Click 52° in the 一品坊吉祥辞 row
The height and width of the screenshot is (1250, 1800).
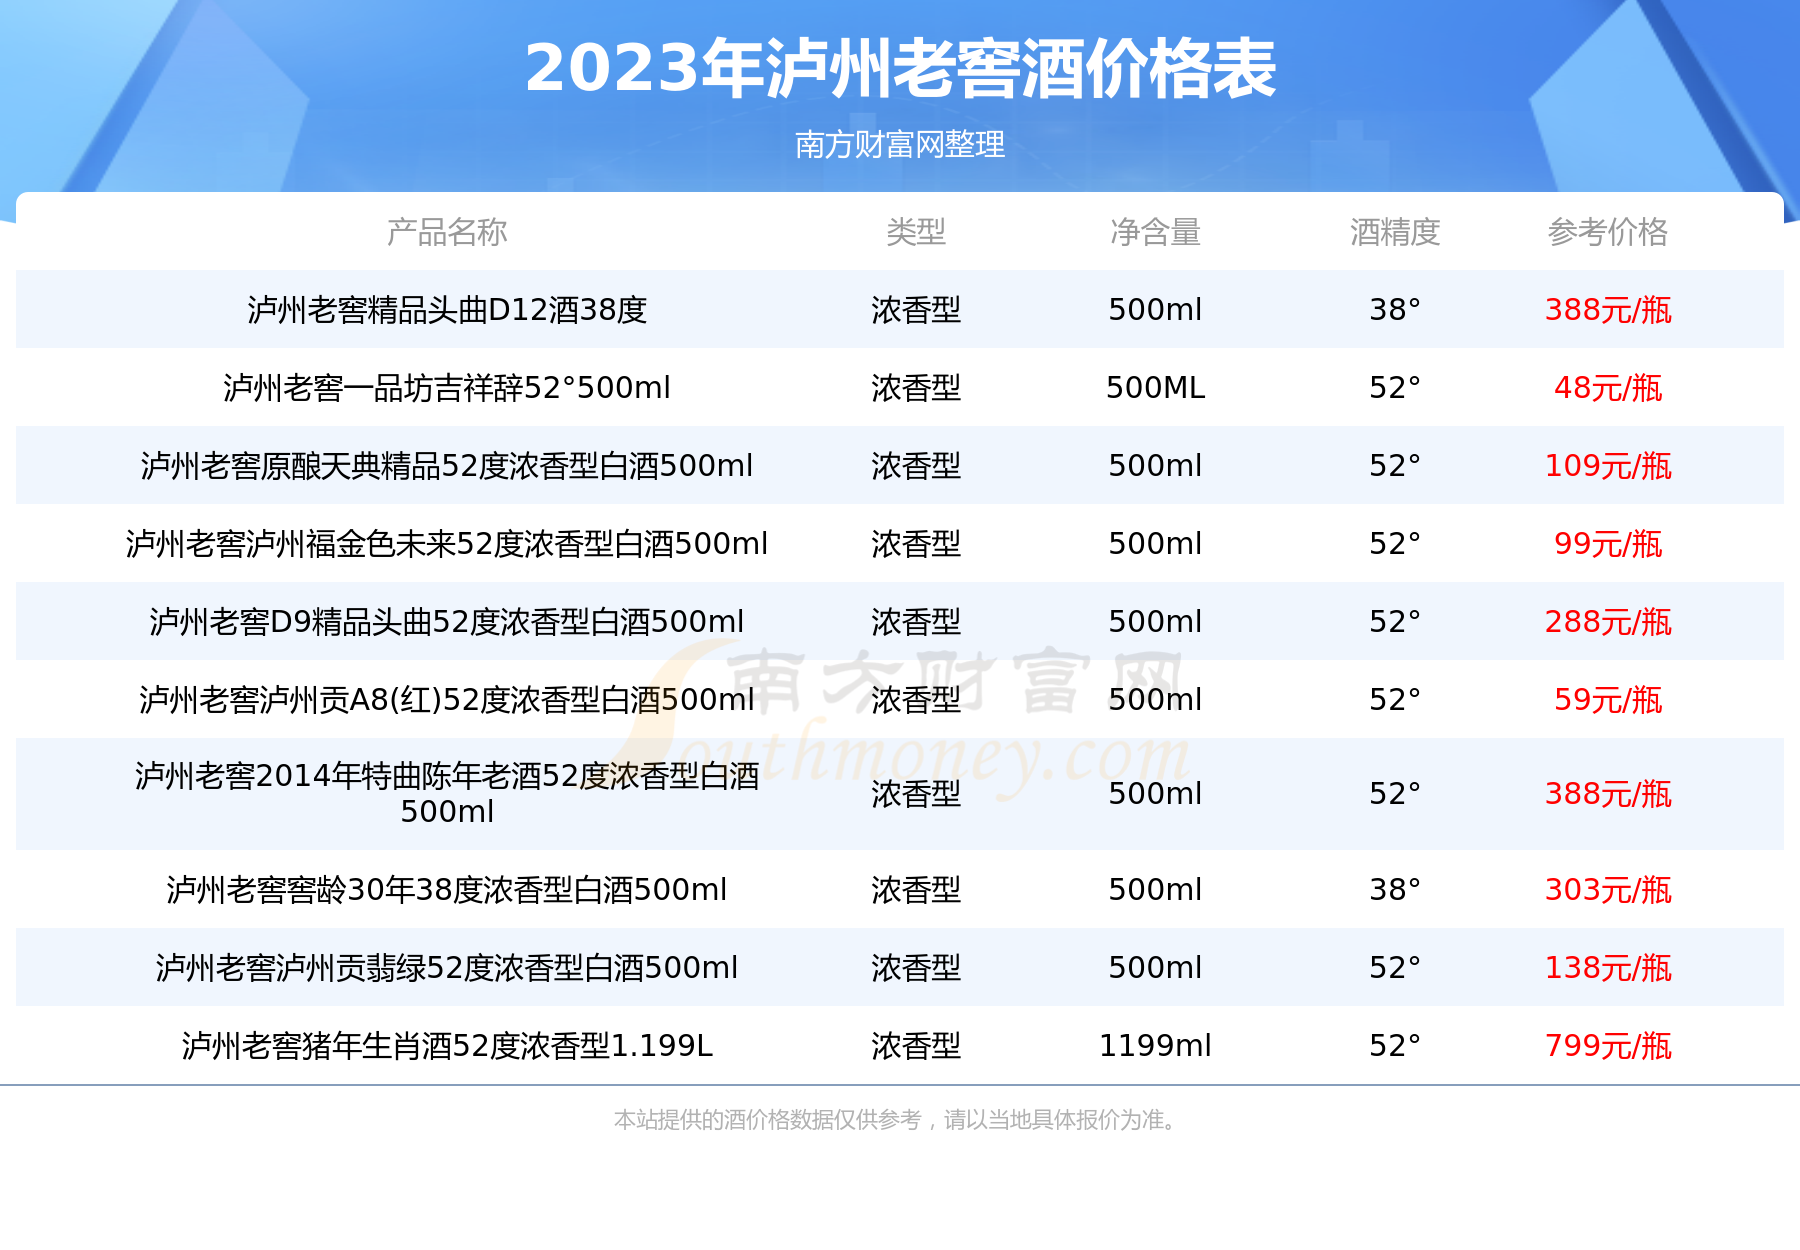pyautogui.click(x=1395, y=388)
